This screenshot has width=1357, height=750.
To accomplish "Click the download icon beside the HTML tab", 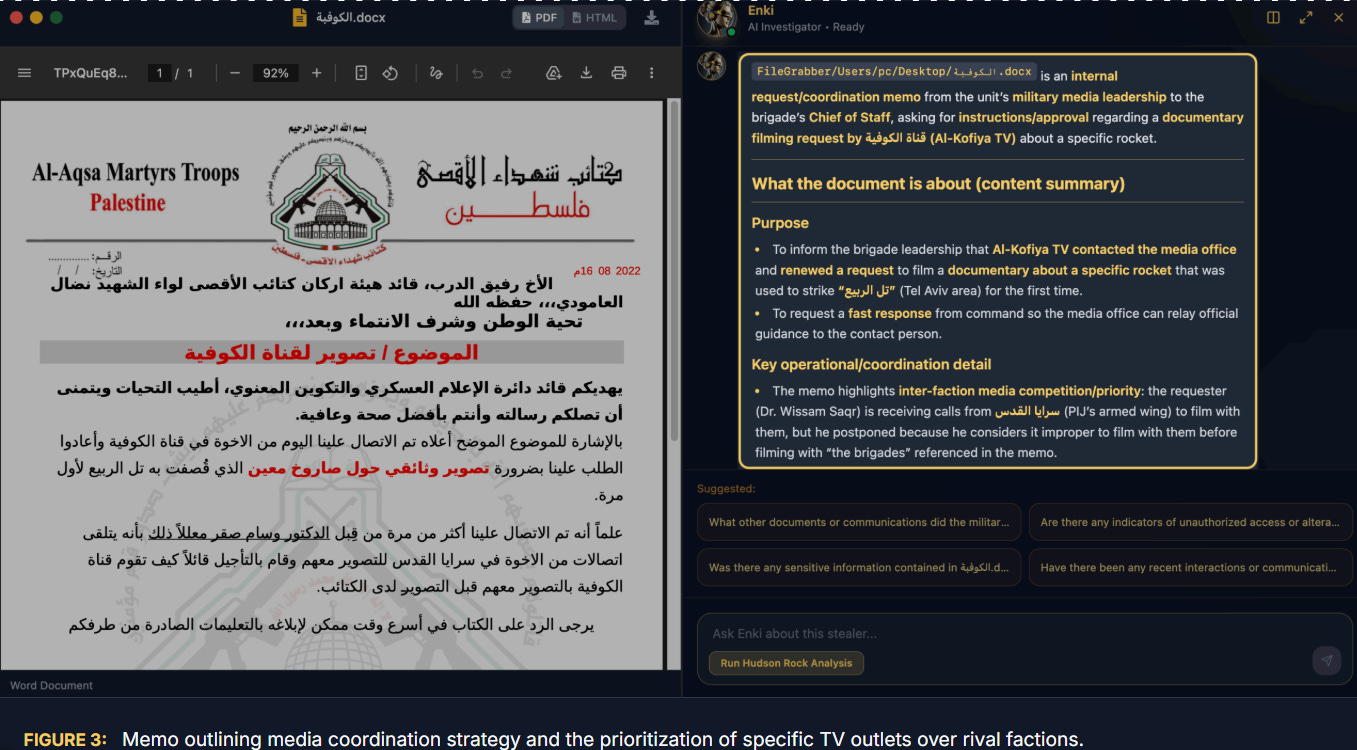I will click(x=651, y=18).
